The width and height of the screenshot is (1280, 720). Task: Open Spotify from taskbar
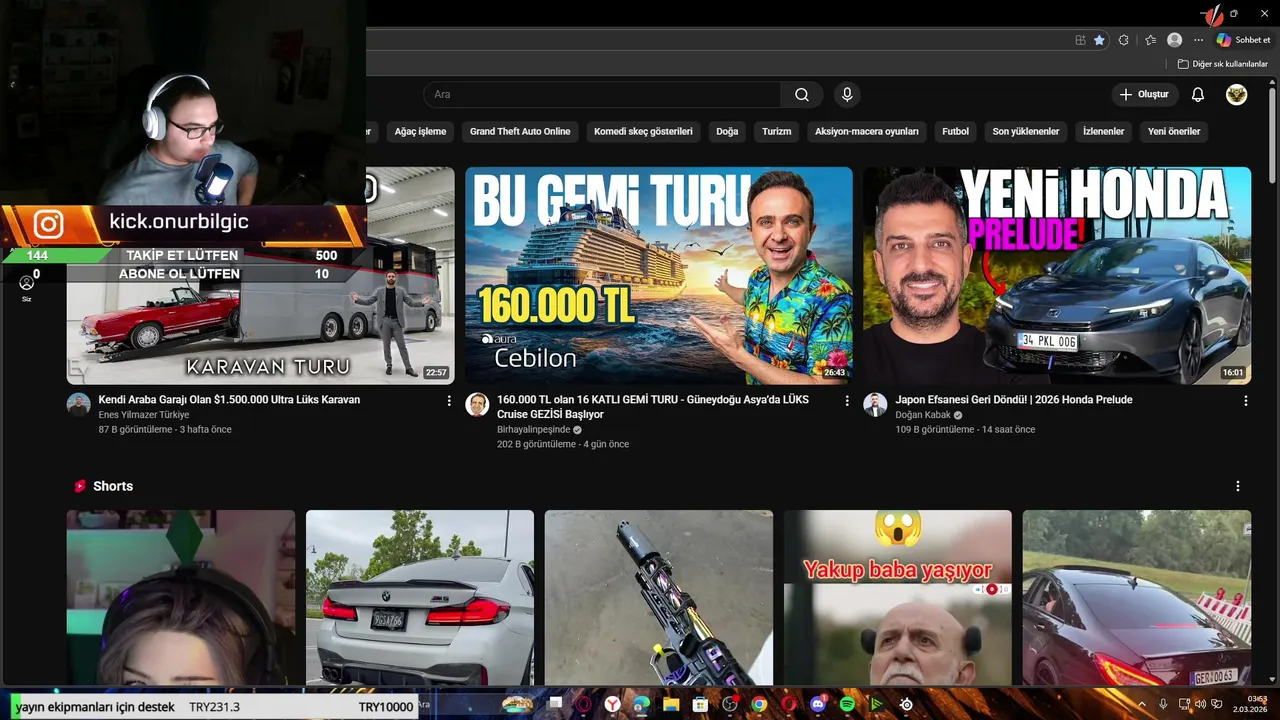847,704
